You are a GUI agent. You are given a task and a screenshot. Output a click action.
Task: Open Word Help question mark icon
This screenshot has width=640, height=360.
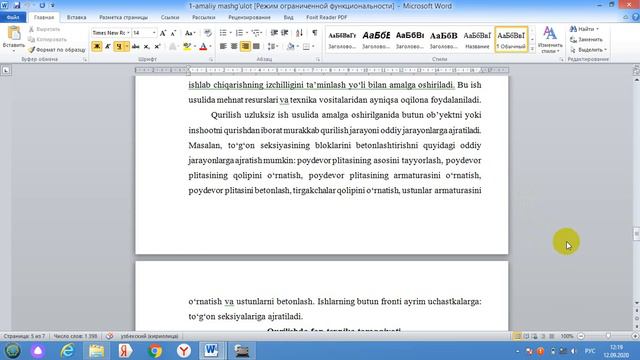[636, 17]
